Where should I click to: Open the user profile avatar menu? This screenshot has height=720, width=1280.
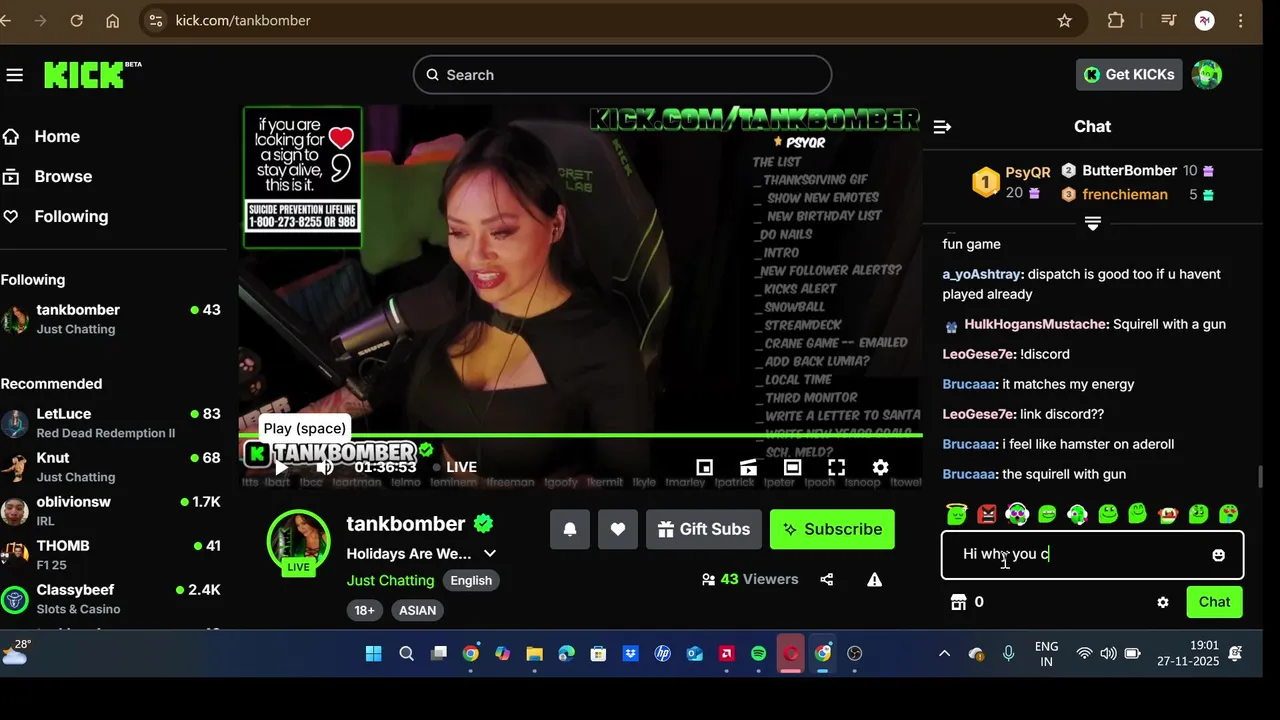pyautogui.click(x=1207, y=75)
